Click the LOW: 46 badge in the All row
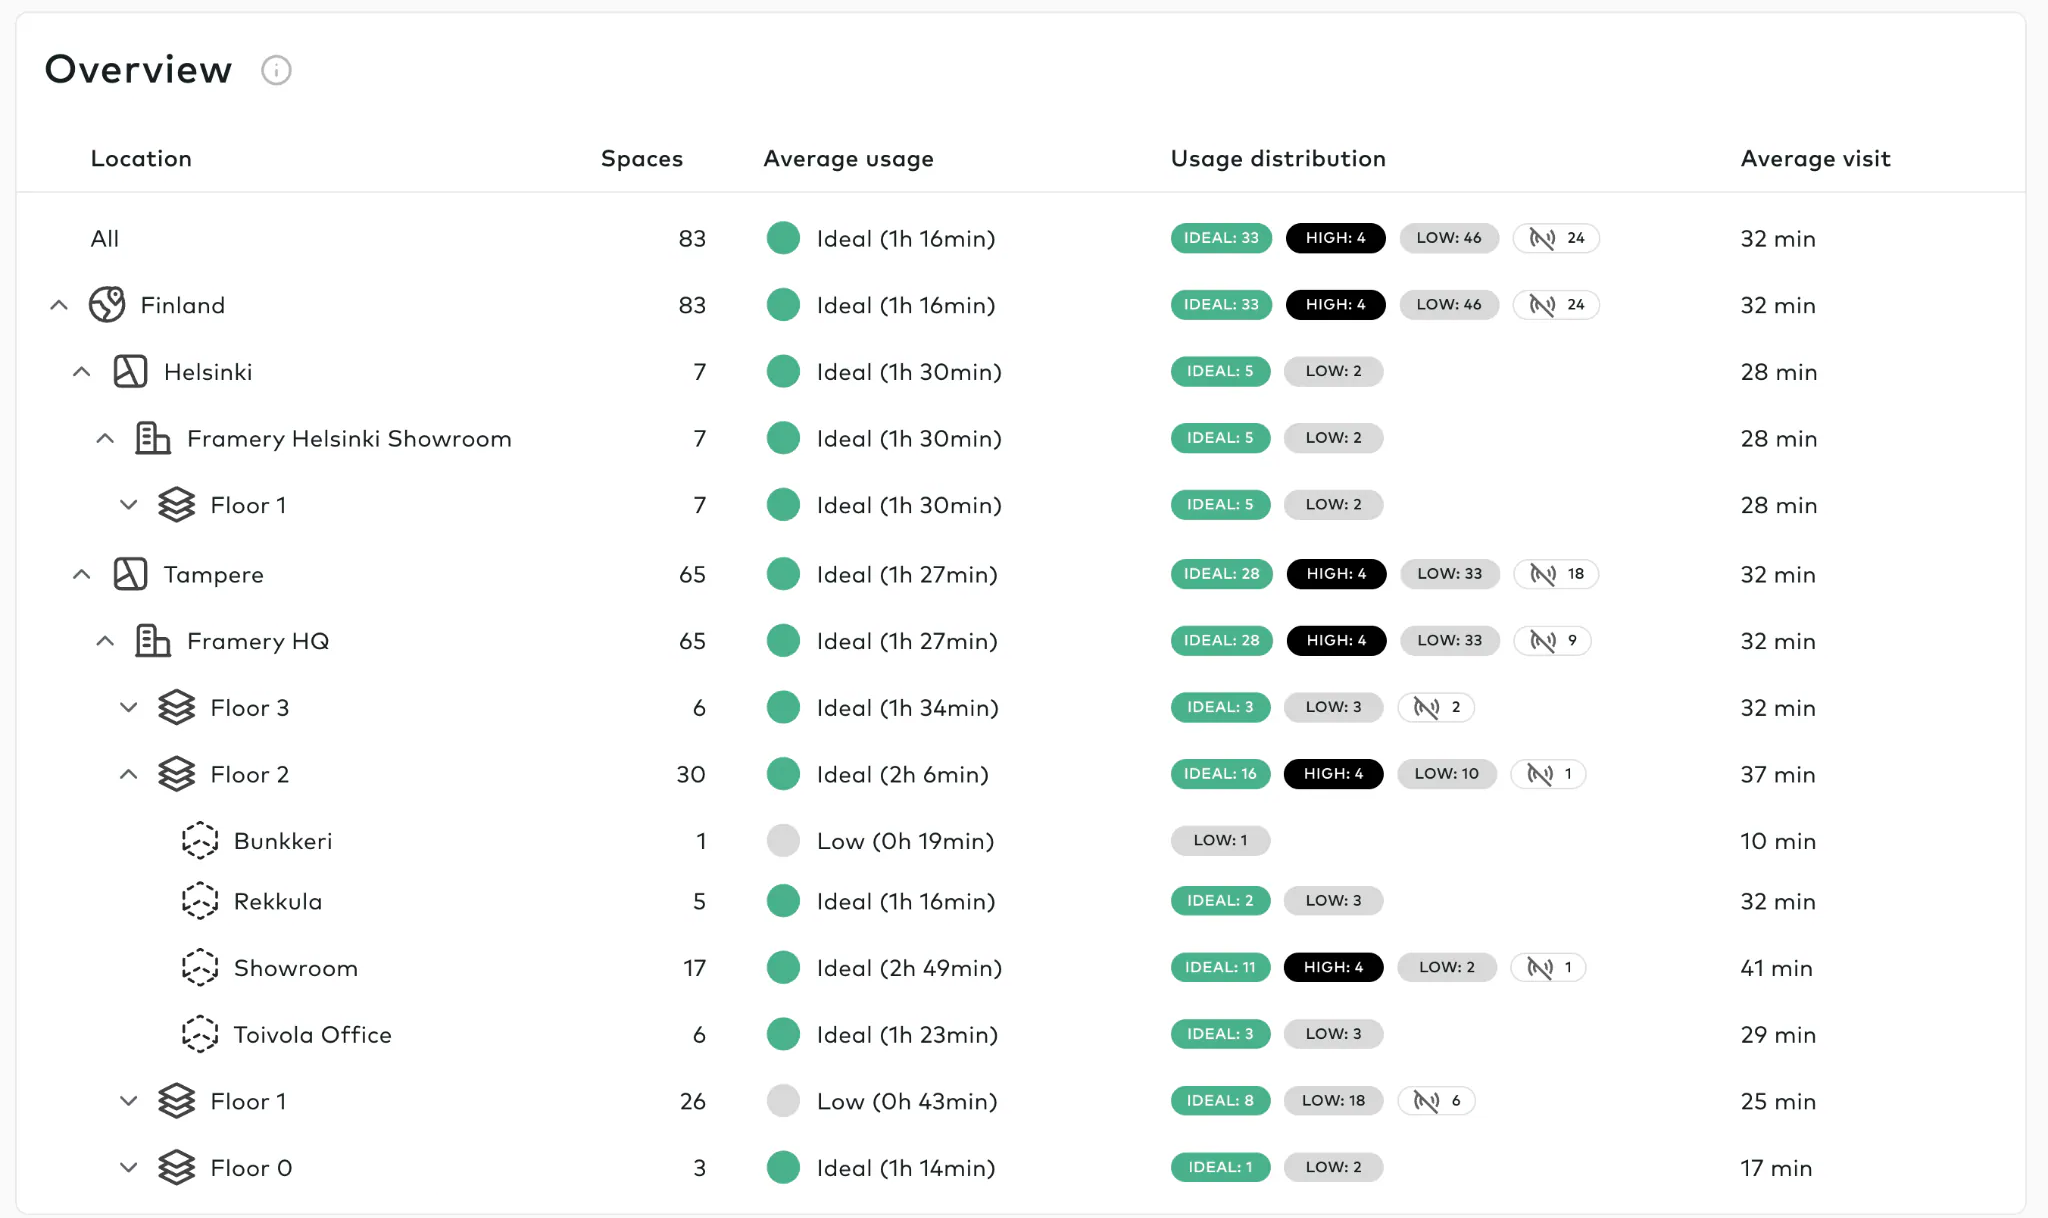Viewport: 2048px width, 1218px height. pyautogui.click(x=1449, y=238)
